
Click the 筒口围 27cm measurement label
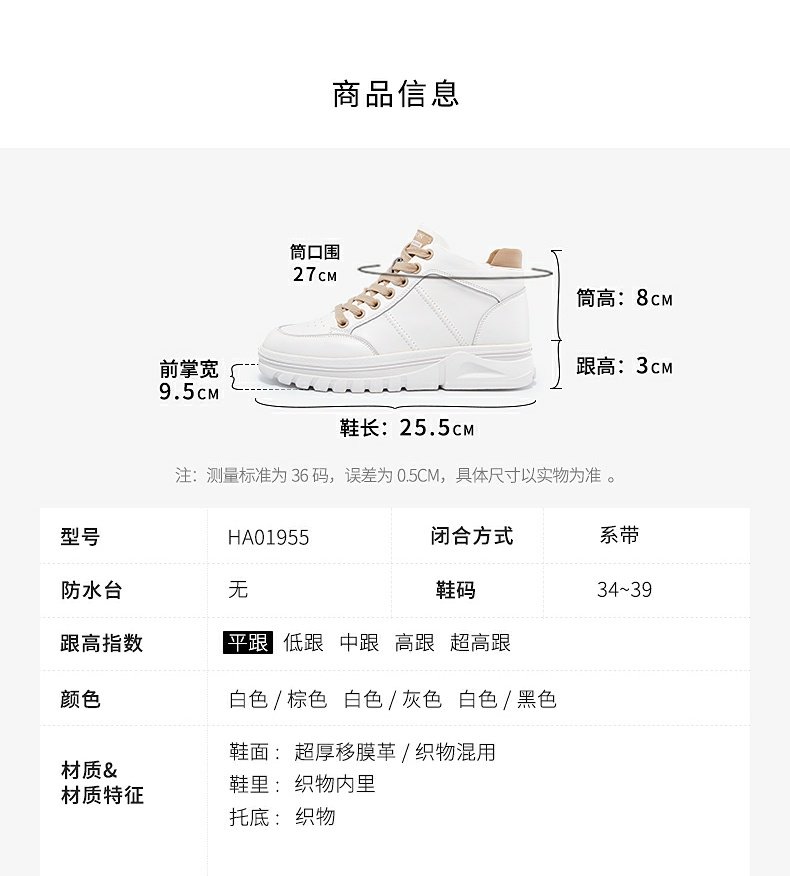click(x=315, y=263)
